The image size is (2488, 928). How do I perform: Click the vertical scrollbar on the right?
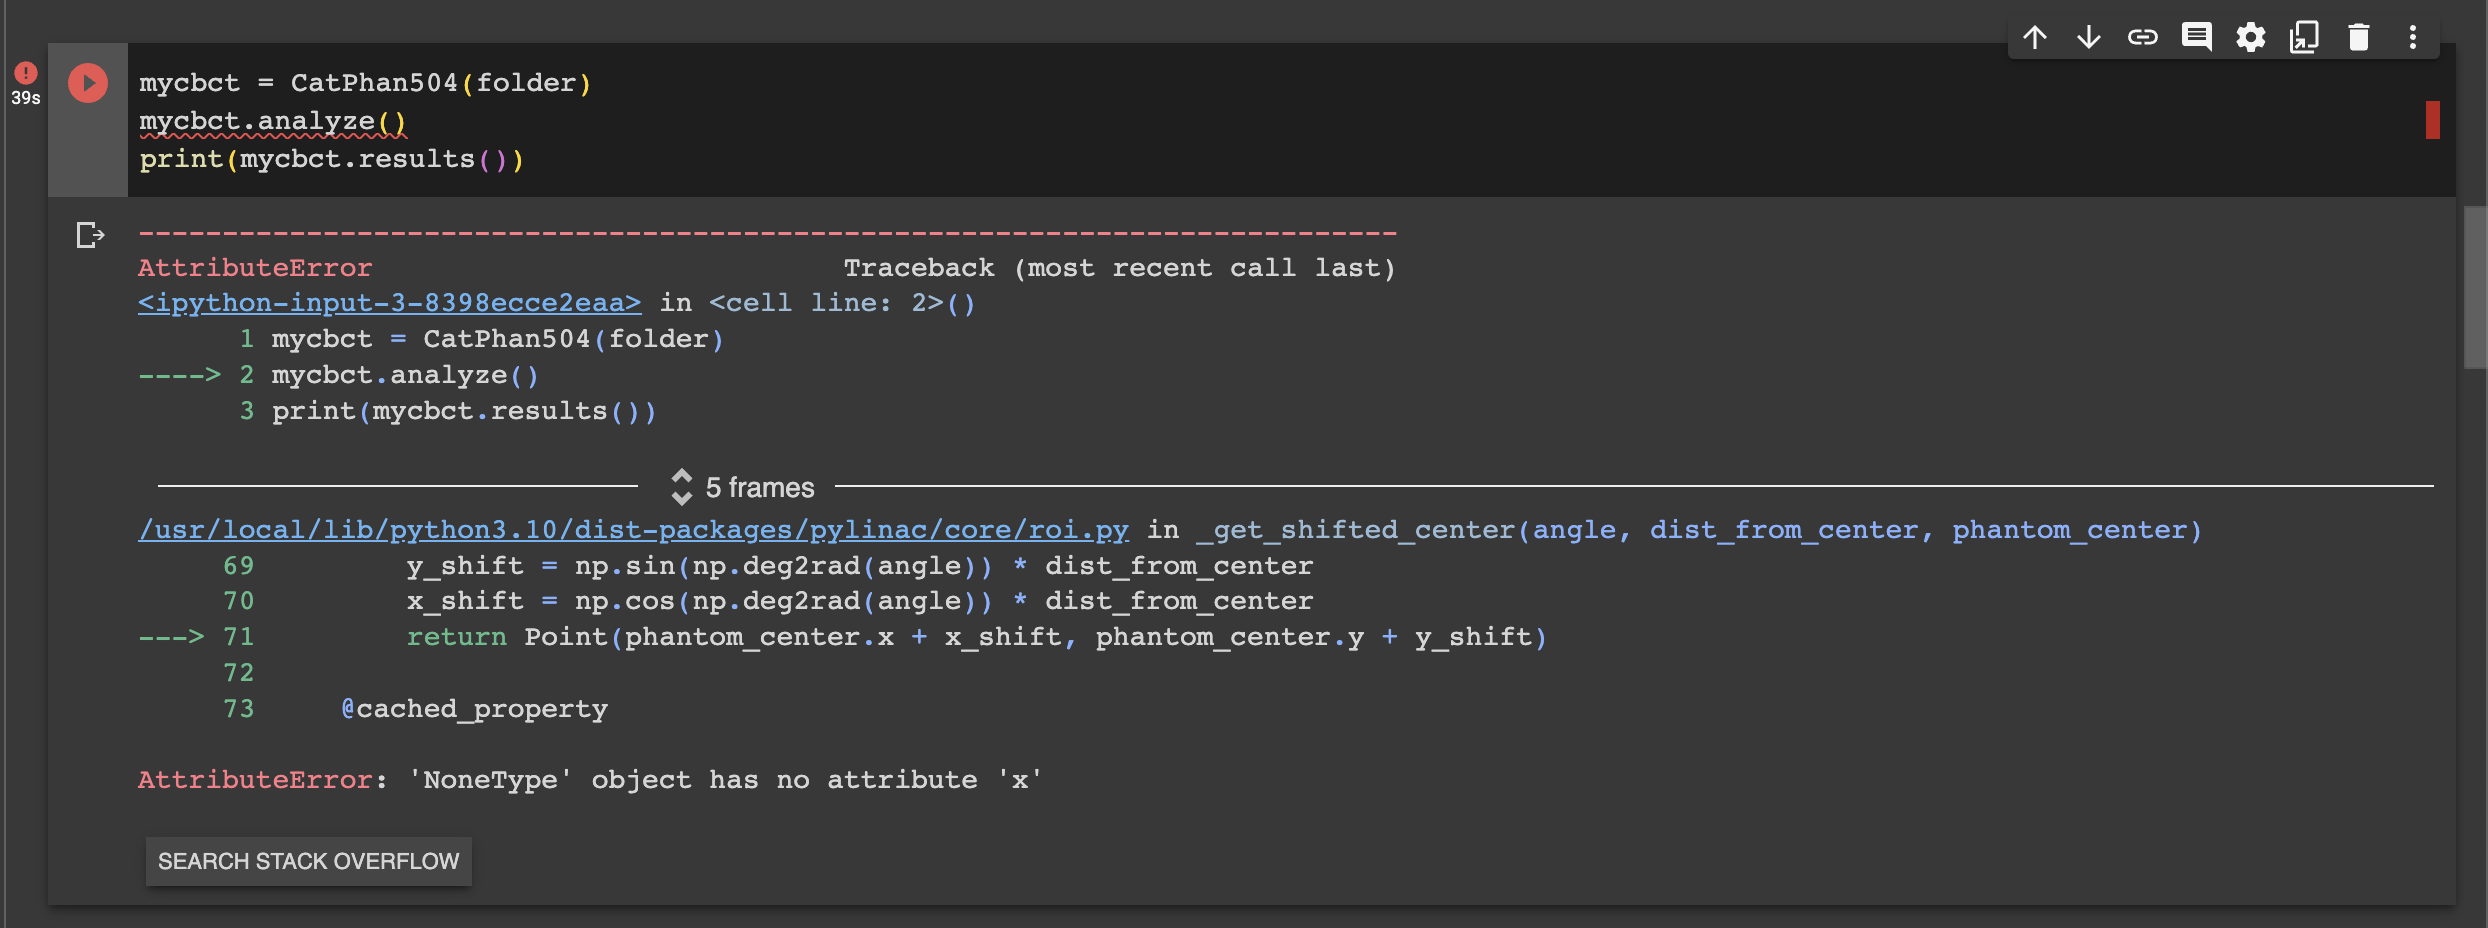pyautogui.click(x=2475, y=288)
